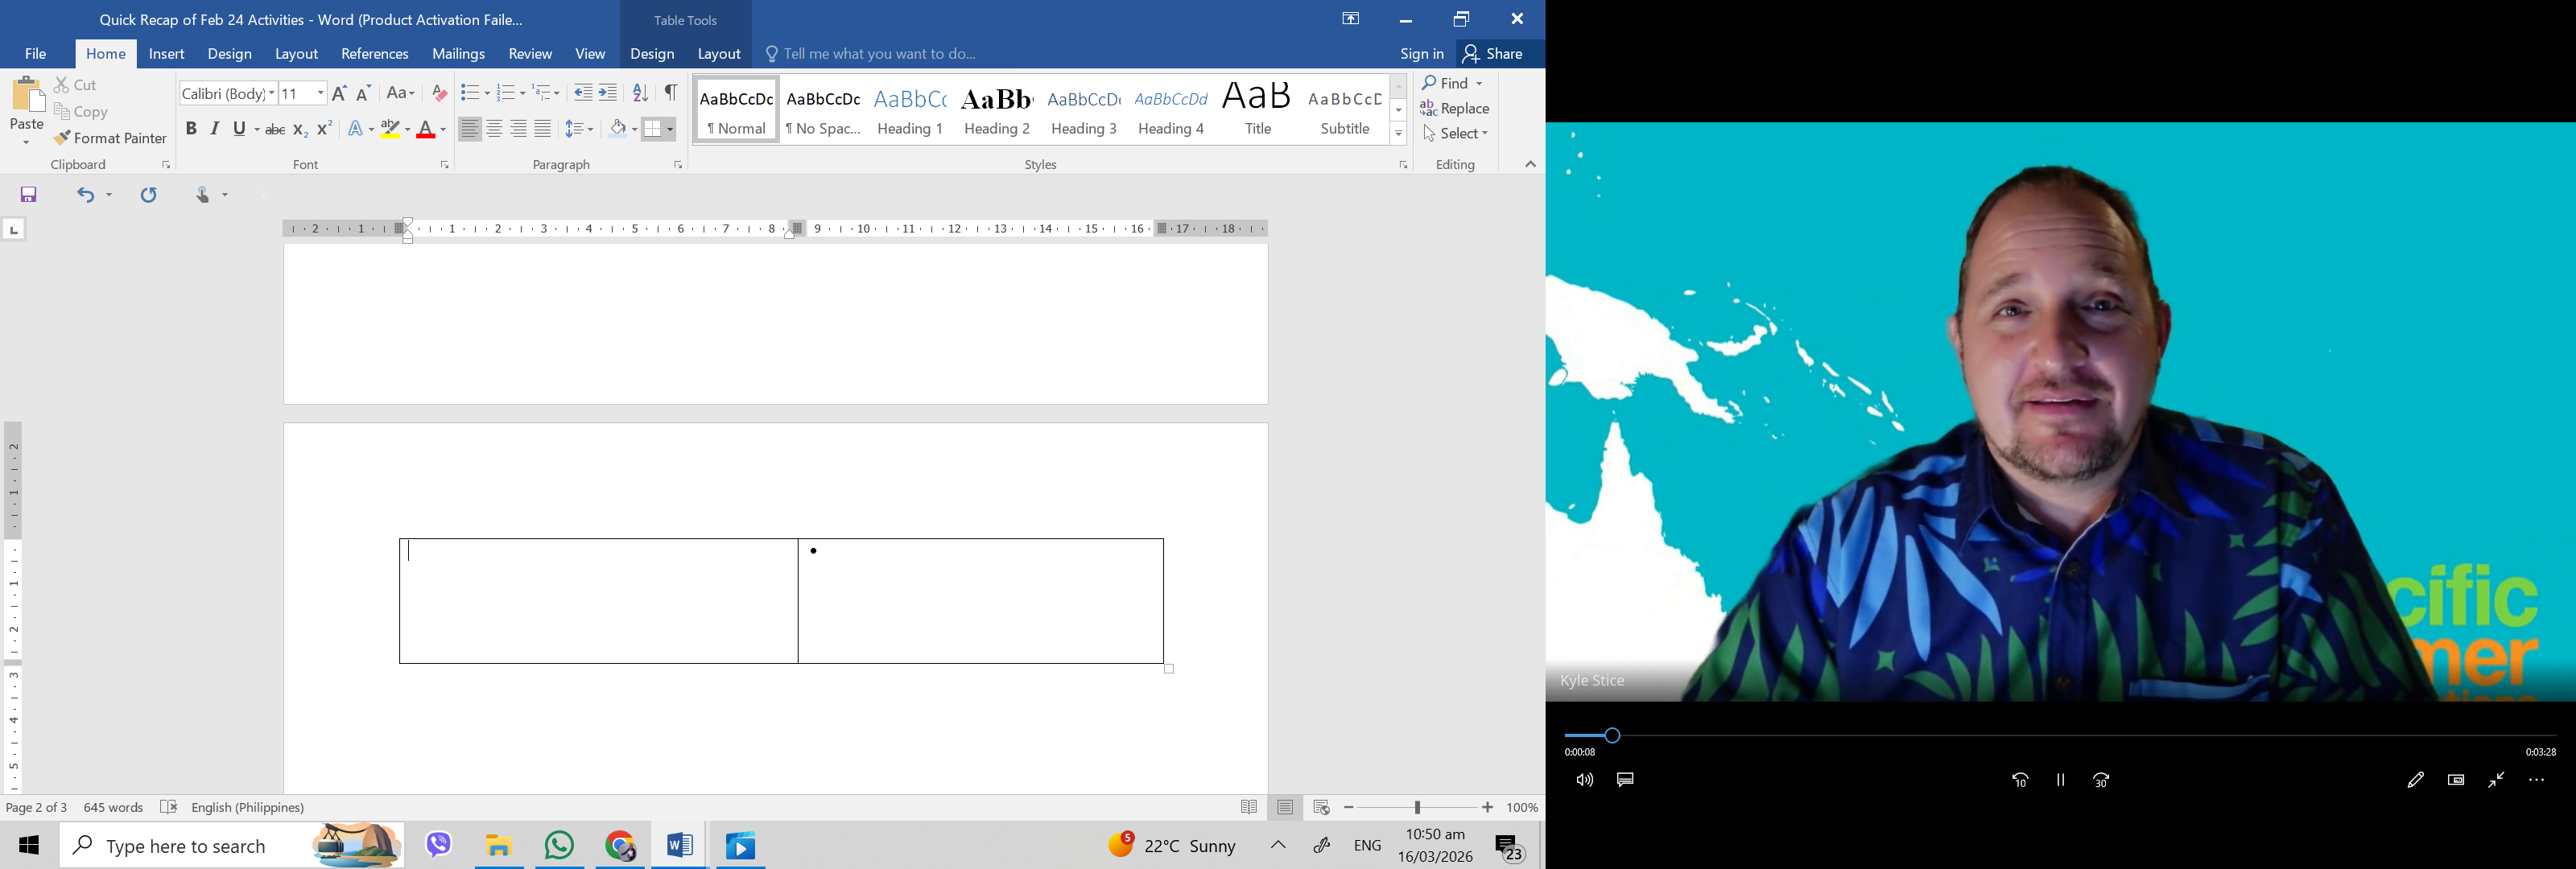Open the Select dropdown in Editing
The width and height of the screenshot is (2576, 869).
(x=1455, y=133)
